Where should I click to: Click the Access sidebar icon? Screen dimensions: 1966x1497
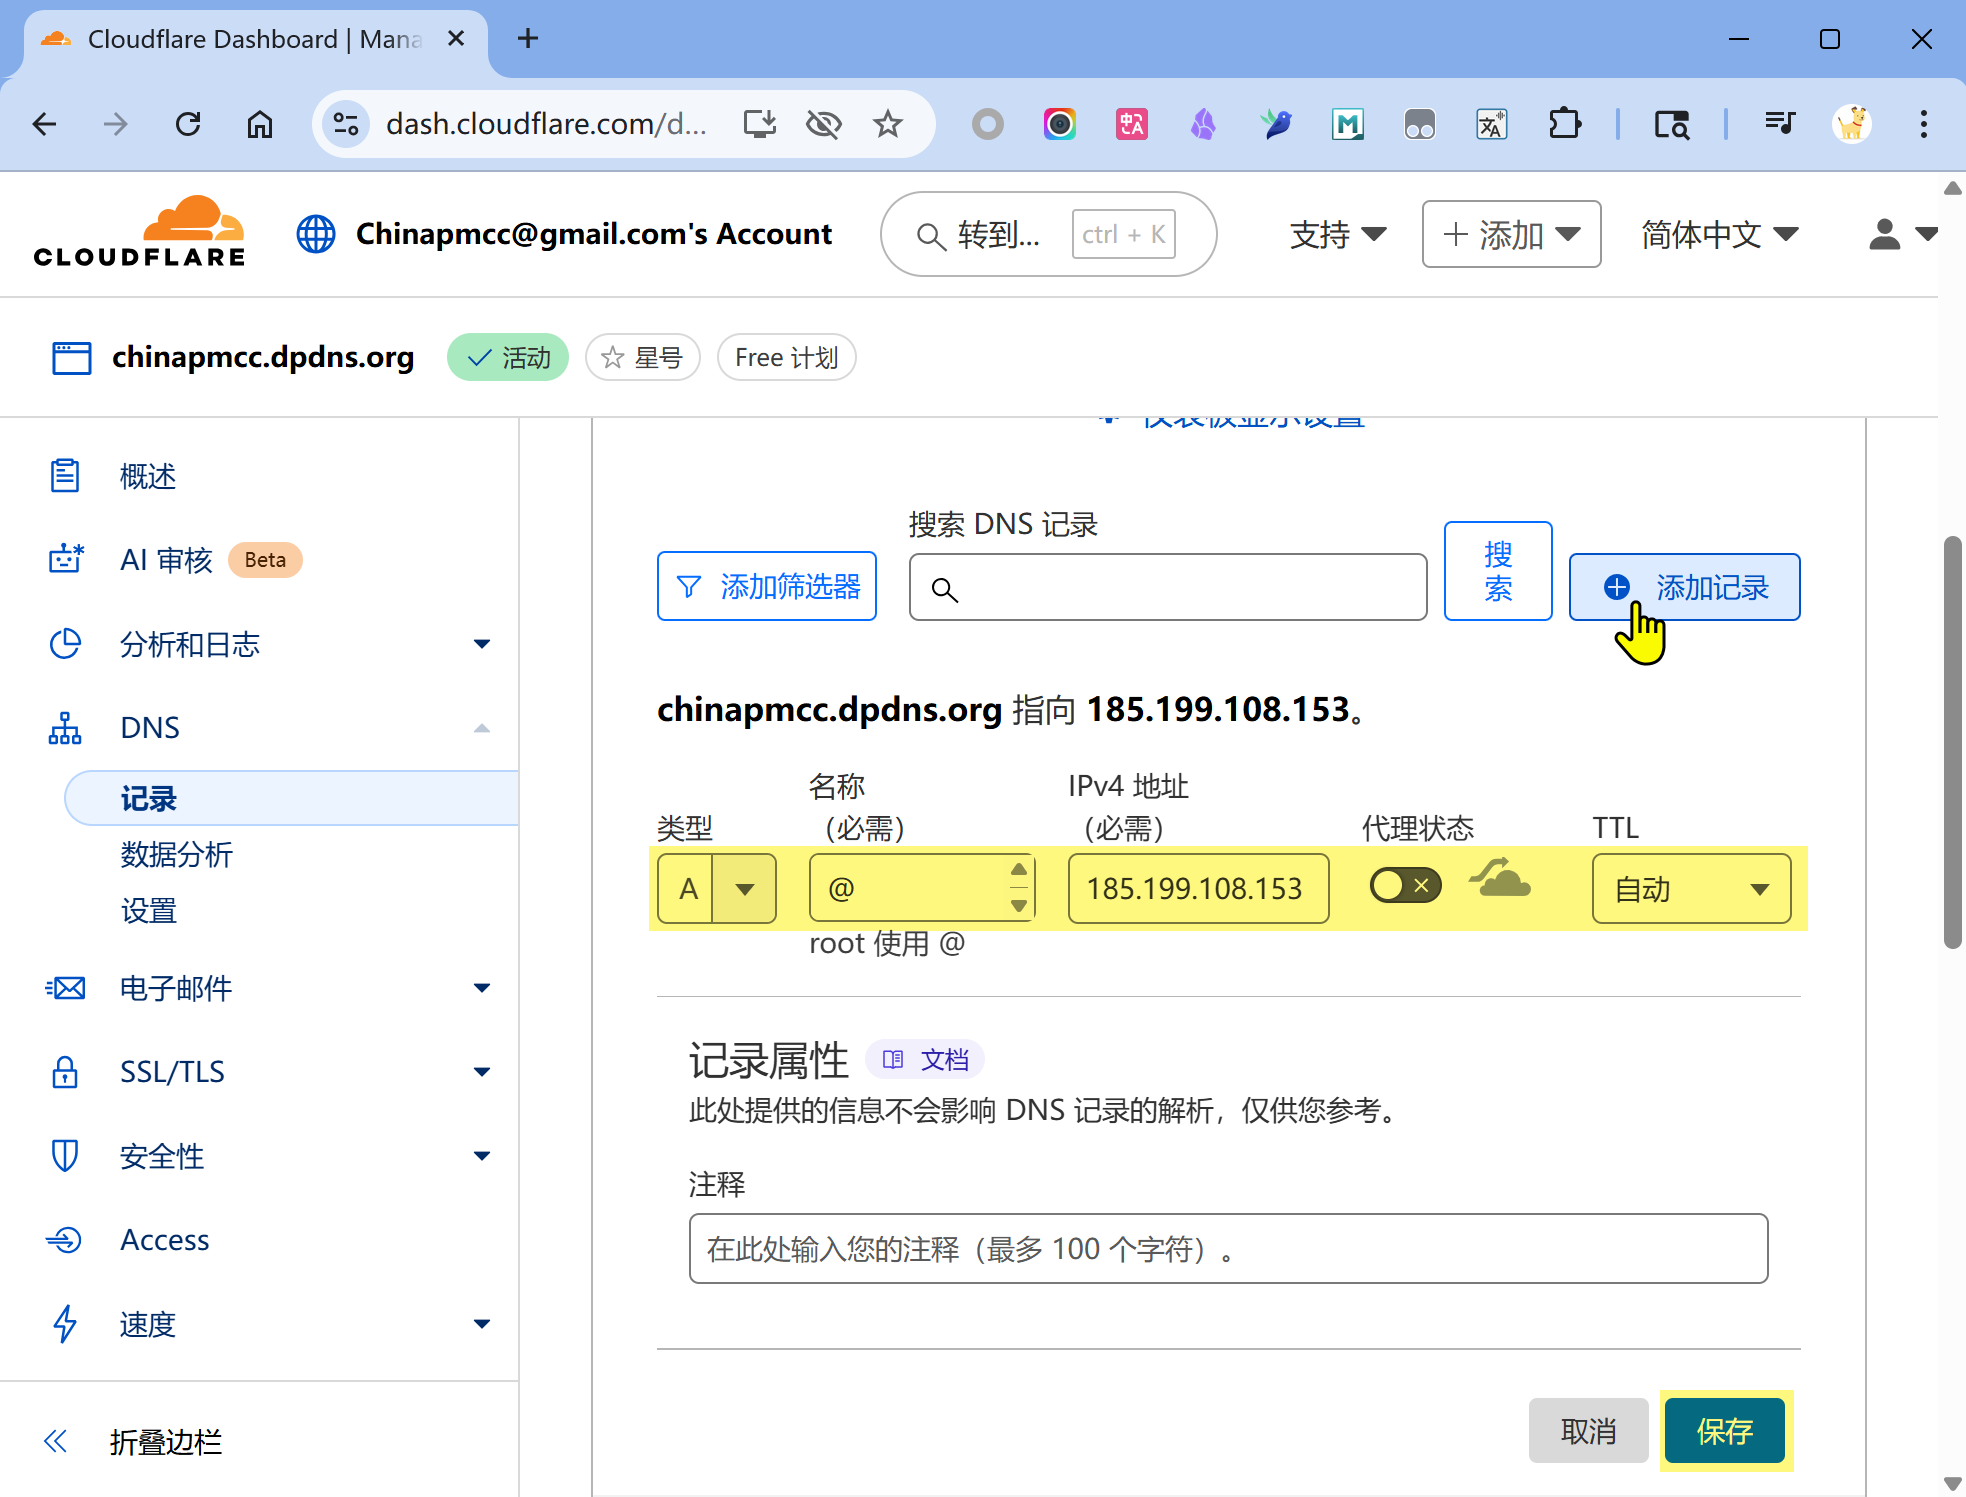(x=65, y=1240)
